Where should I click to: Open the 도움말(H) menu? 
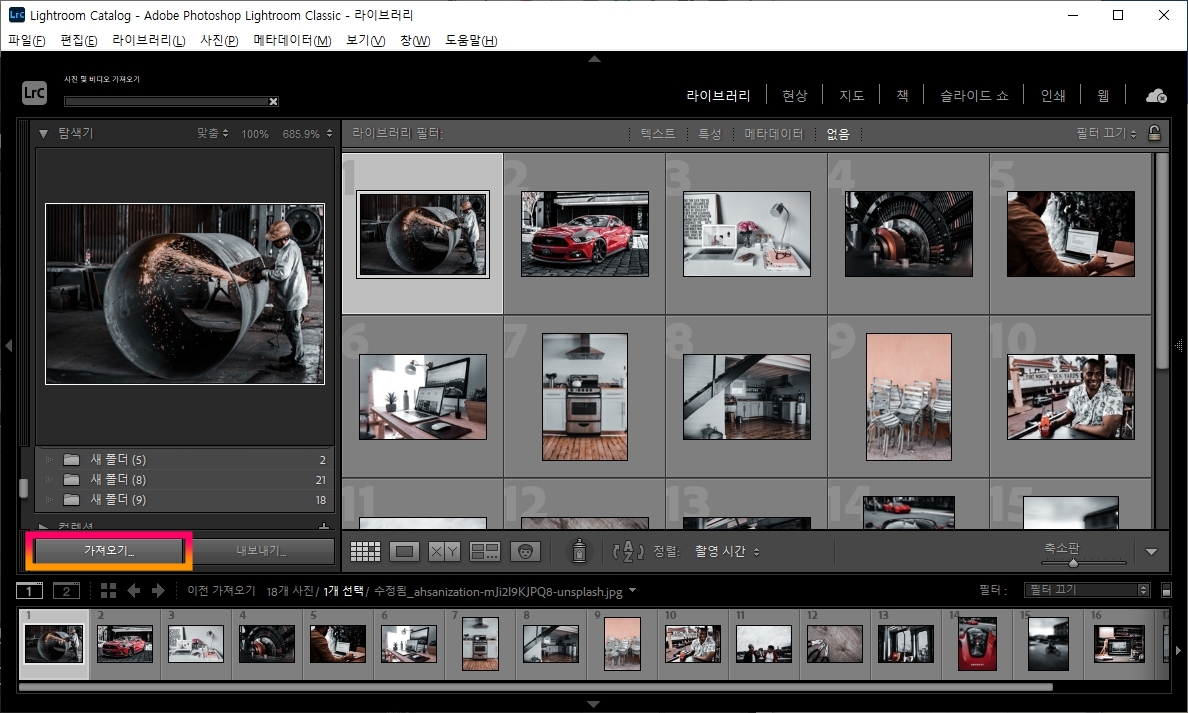click(471, 40)
